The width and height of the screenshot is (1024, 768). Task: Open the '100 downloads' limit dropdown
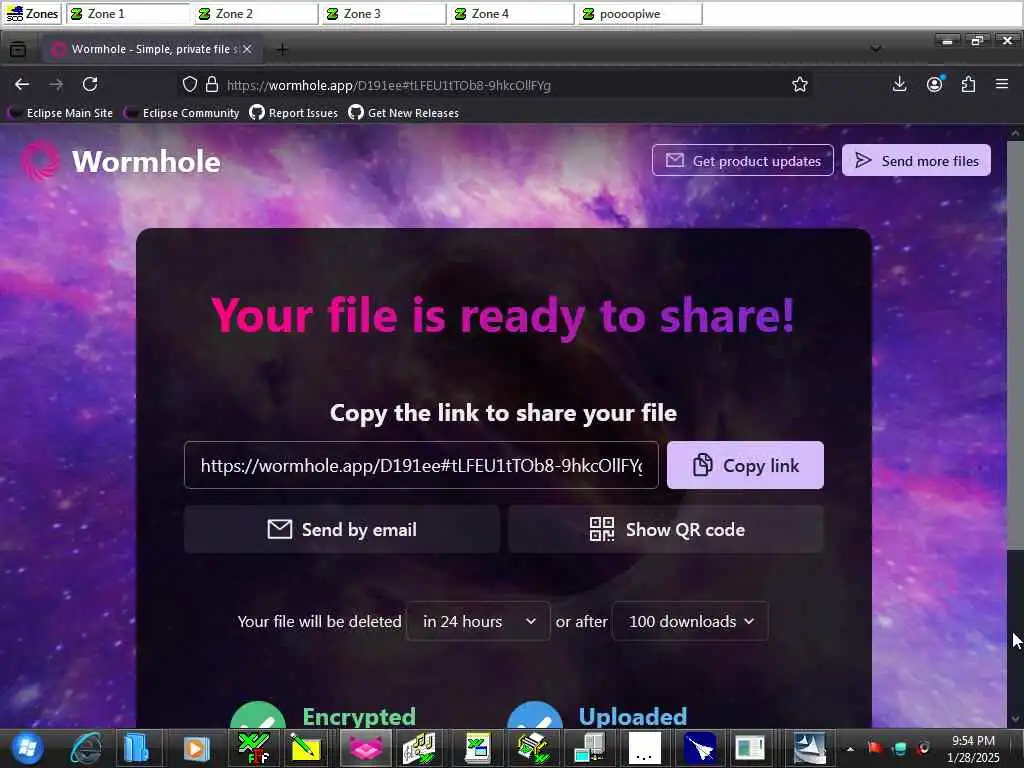point(690,621)
